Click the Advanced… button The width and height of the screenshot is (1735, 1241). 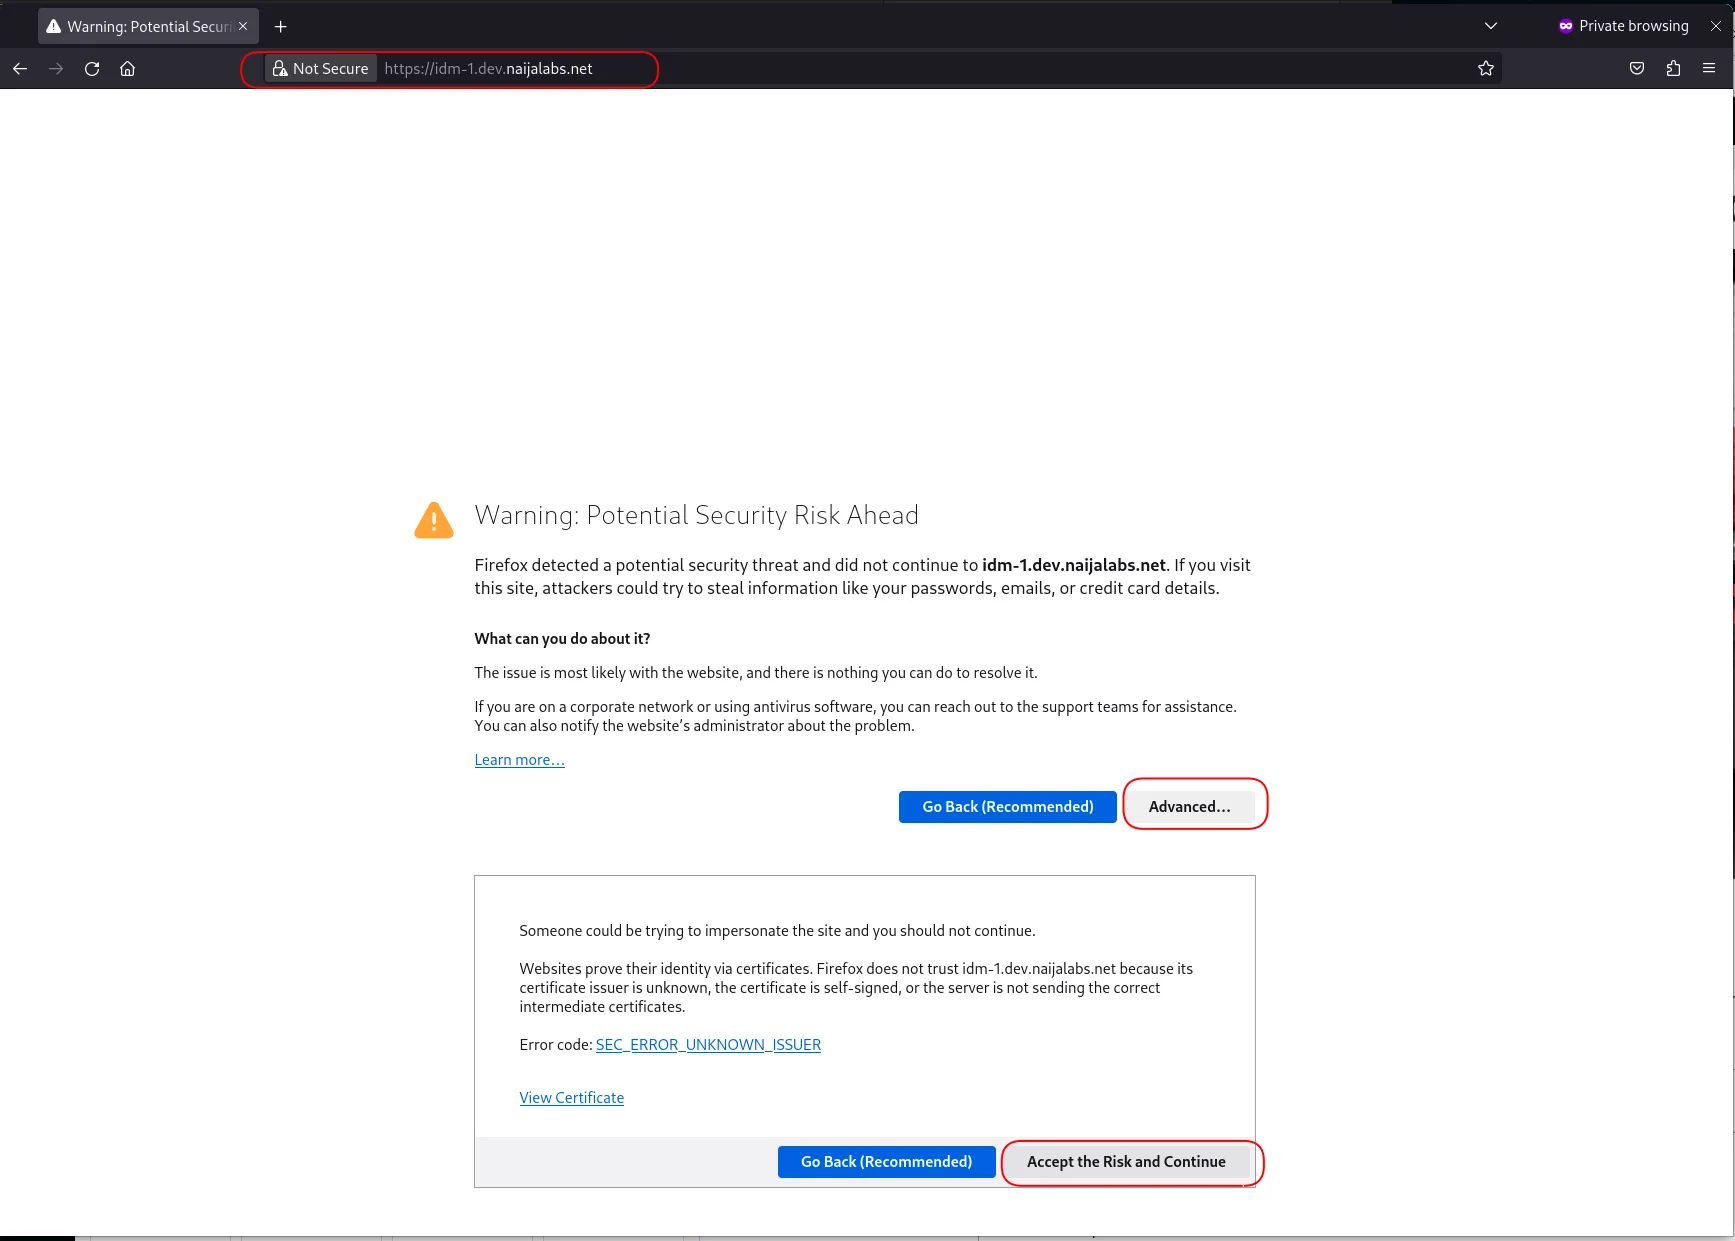(x=1189, y=807)
